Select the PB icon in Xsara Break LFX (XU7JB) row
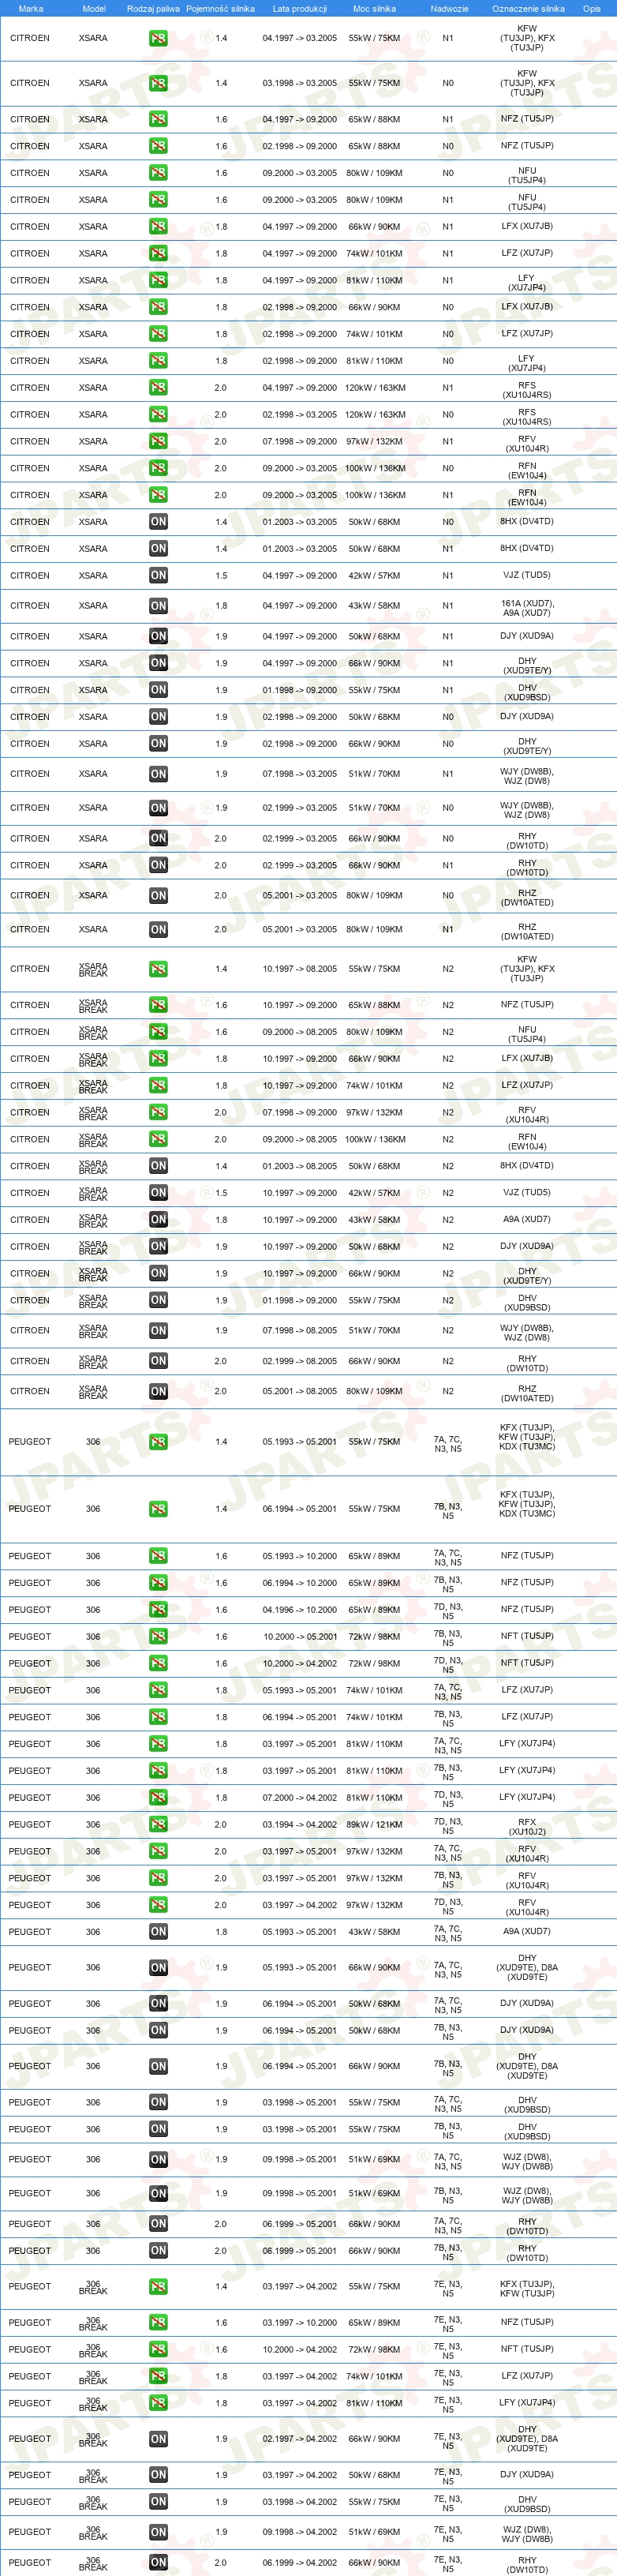Viewport: 617px width, 2576px height. coord(158,1059)
